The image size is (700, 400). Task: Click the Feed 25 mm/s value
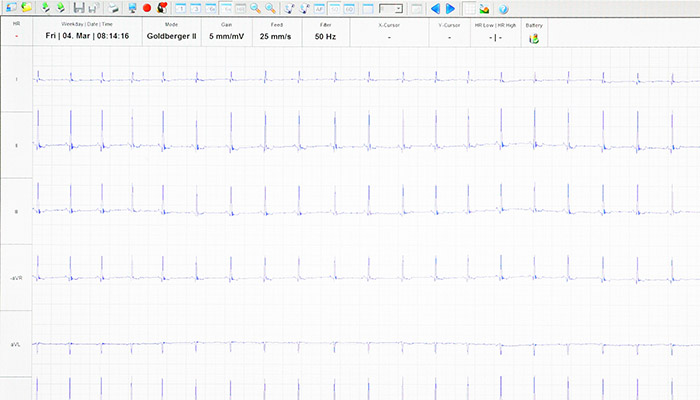click(273, 36)
